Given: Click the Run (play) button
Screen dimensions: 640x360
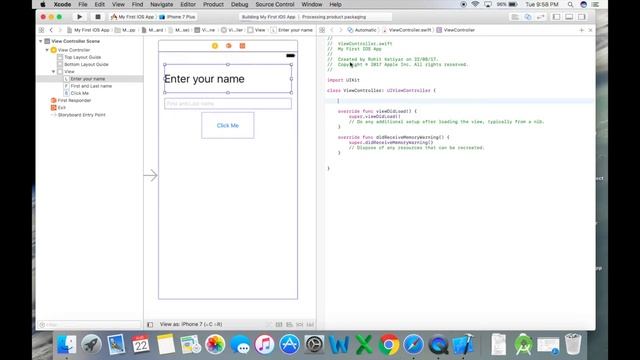Looking at the screenshot, I should (80, 17).
